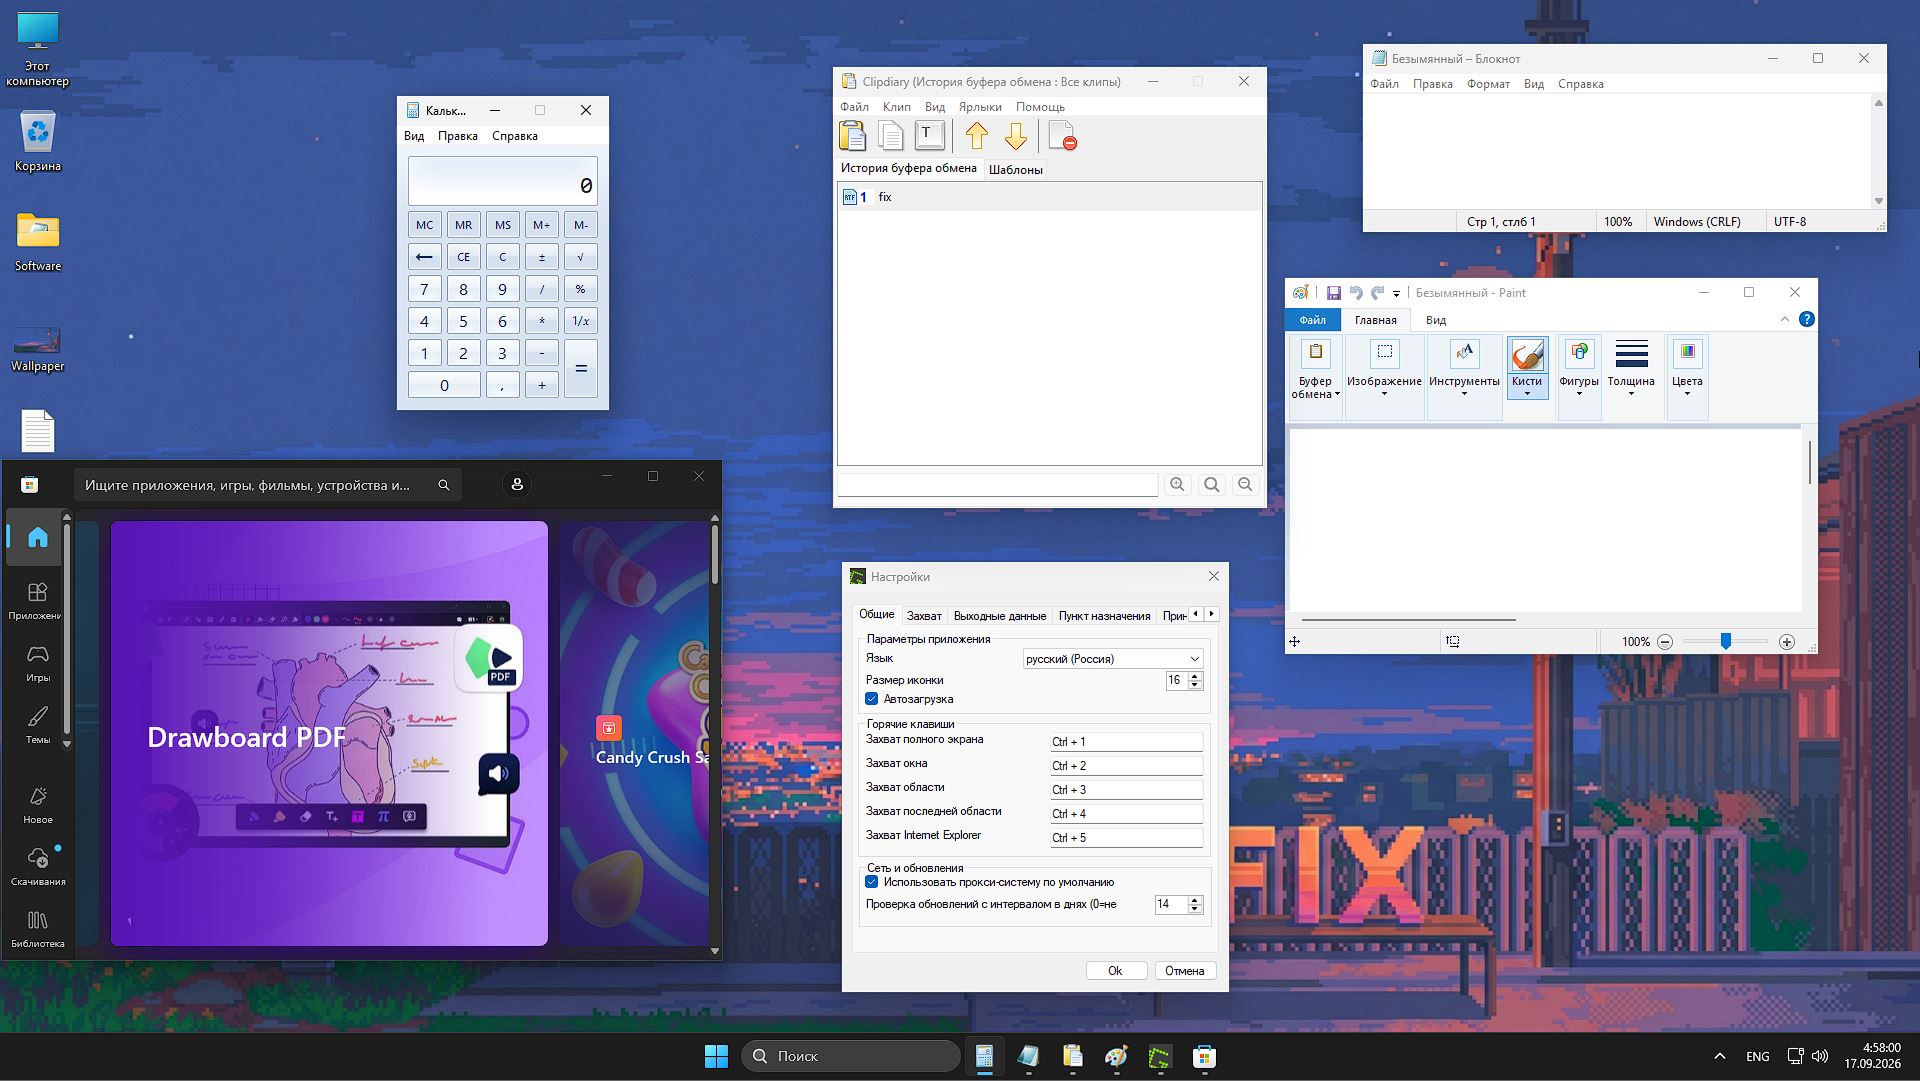The width and height of the screenshot is (1920, 1081).
Task: Click the calculator backspace arrow key
Action: pos(424,257)
